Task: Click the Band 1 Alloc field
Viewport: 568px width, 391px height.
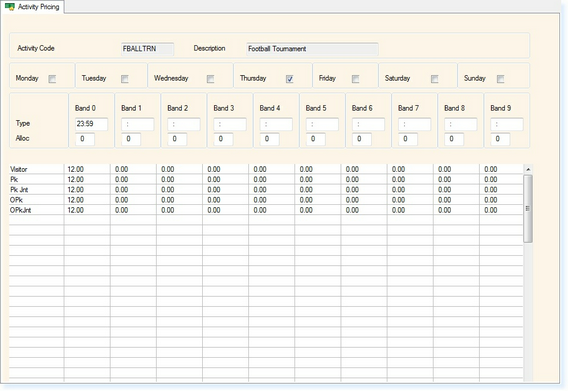Action: tap(131, 139)
